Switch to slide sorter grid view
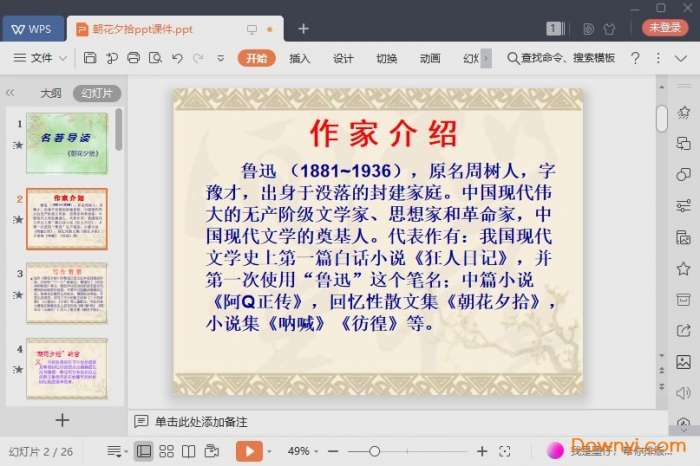 point(167,451)
